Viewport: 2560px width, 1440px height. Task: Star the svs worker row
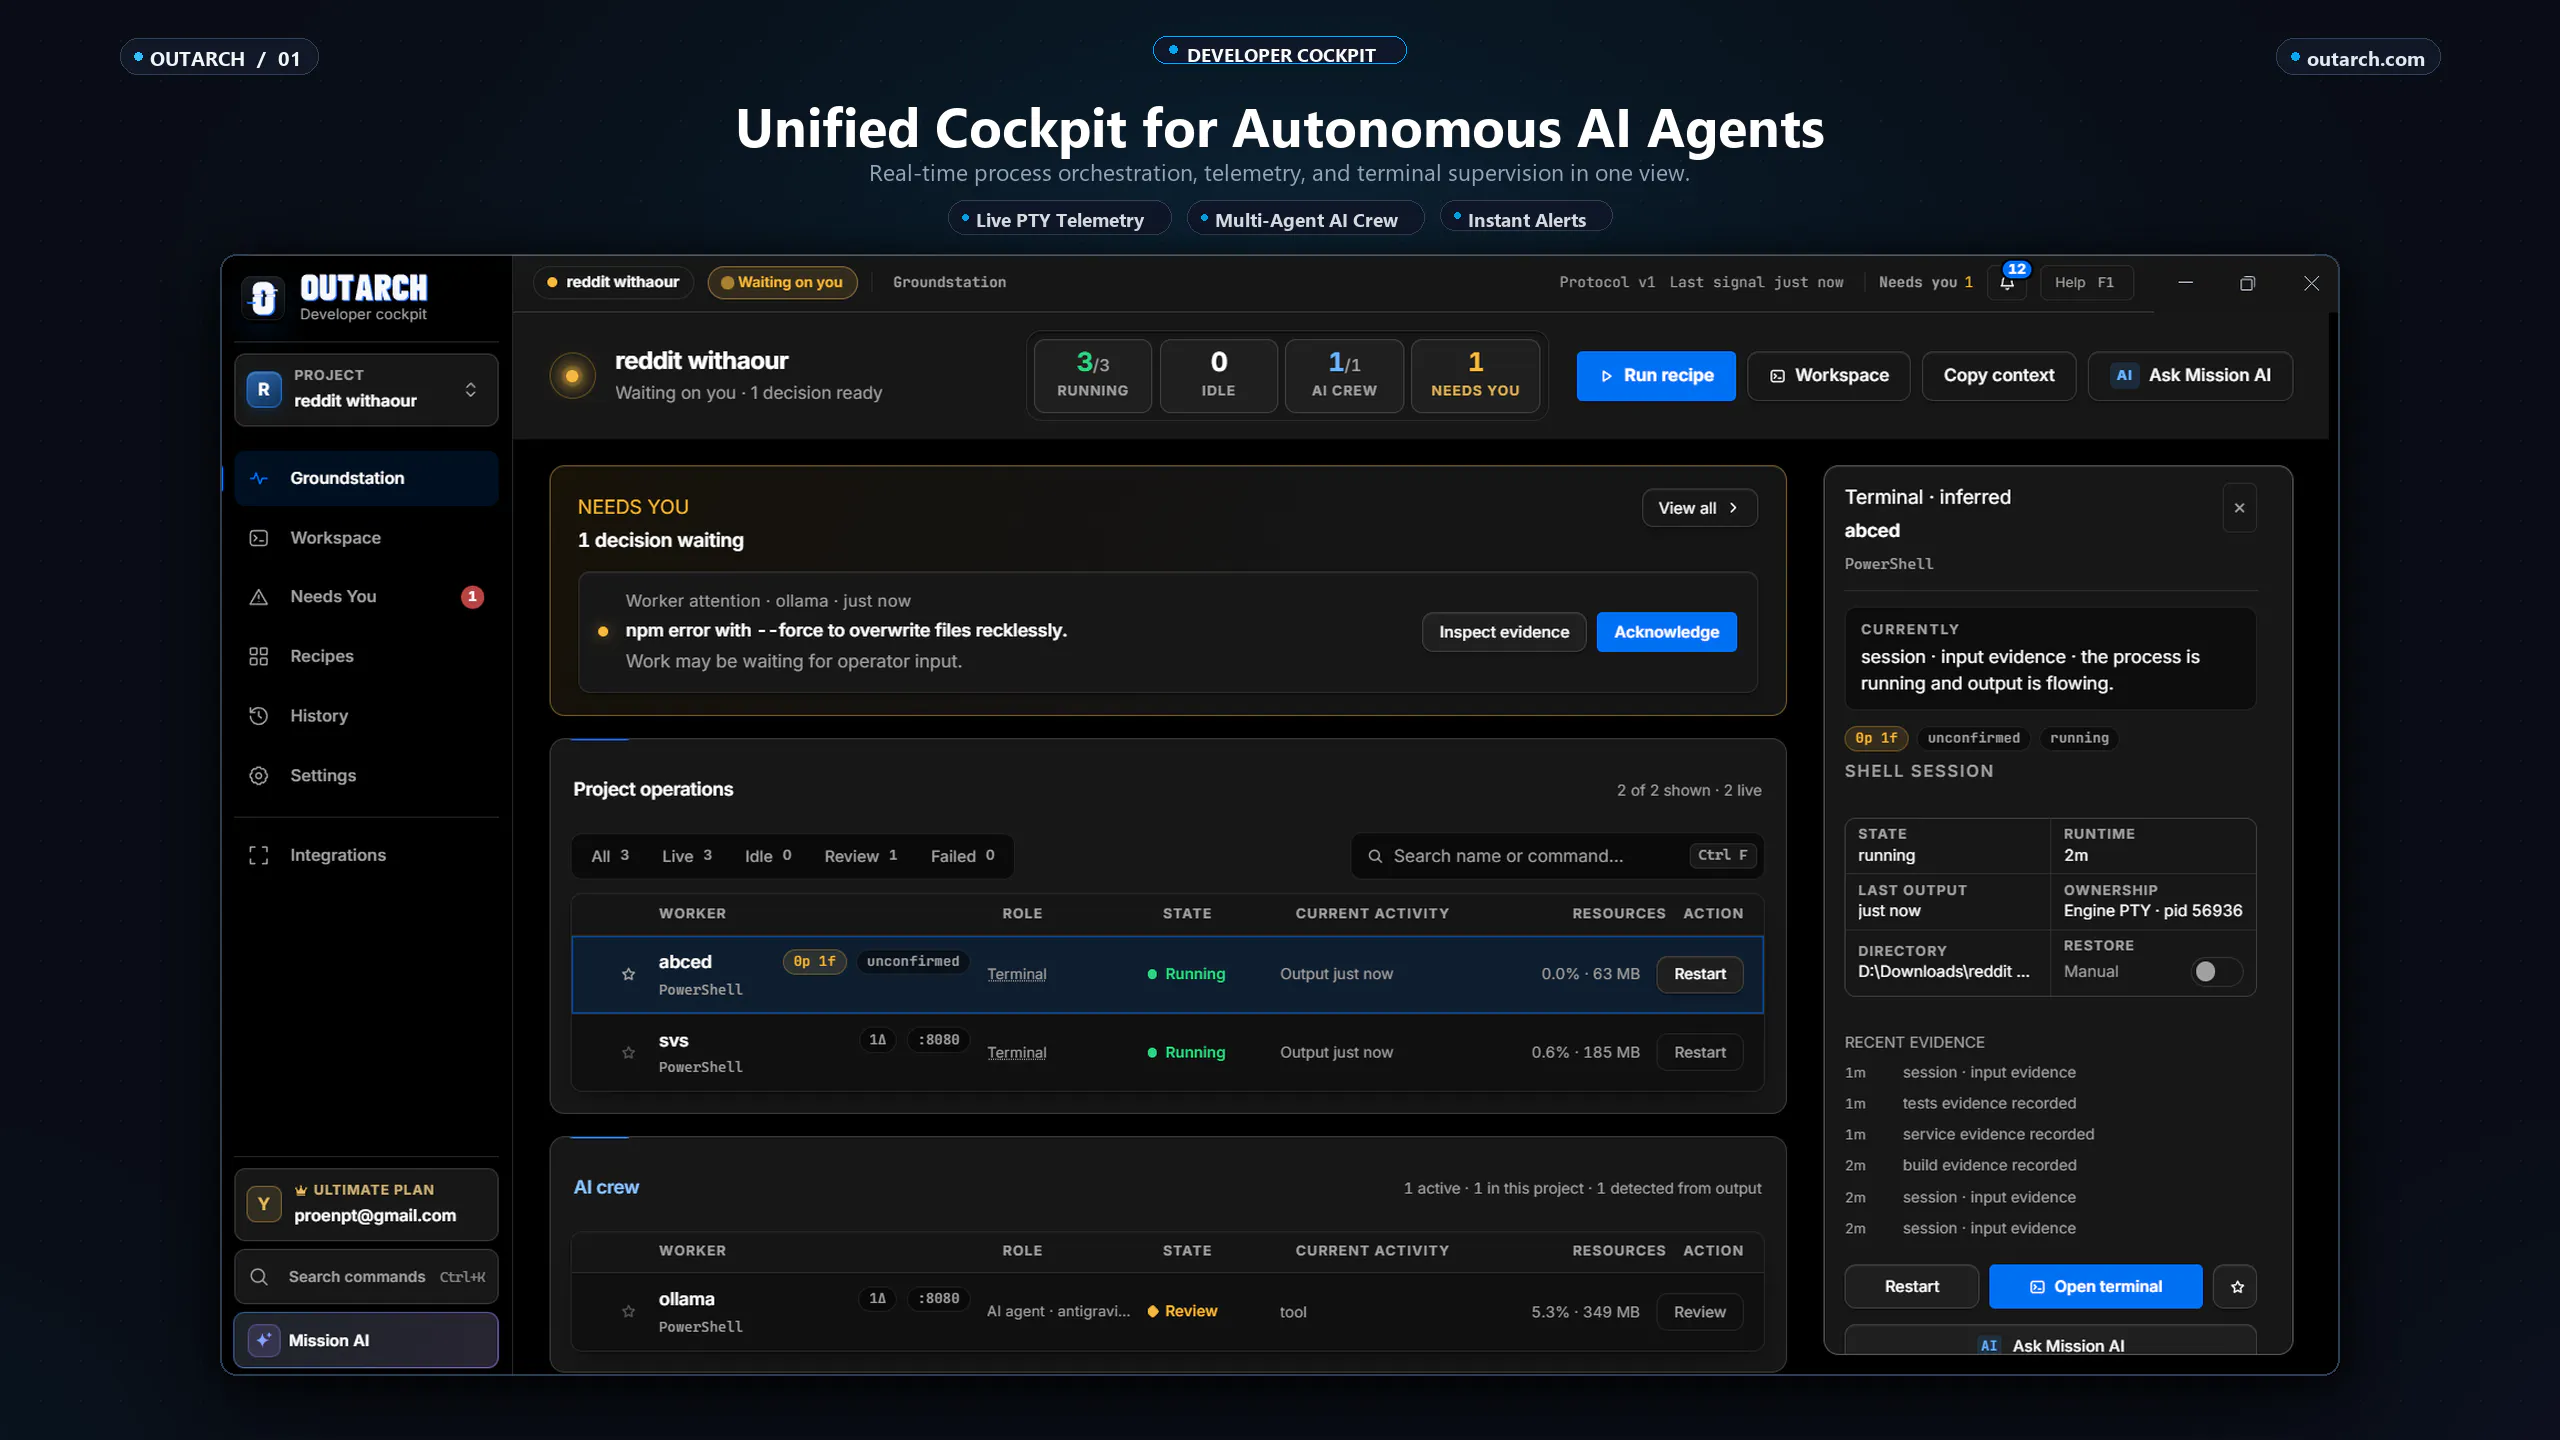(628, 1052)
